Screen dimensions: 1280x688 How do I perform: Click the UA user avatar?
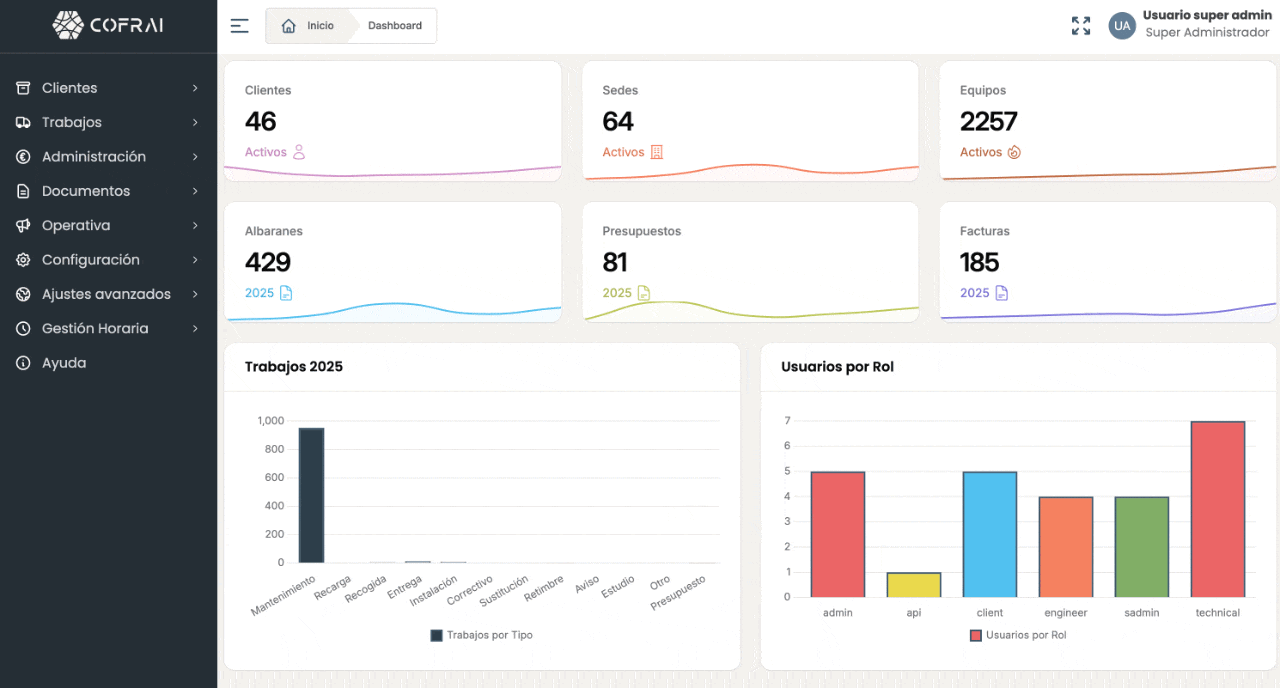click(1122, 26)
